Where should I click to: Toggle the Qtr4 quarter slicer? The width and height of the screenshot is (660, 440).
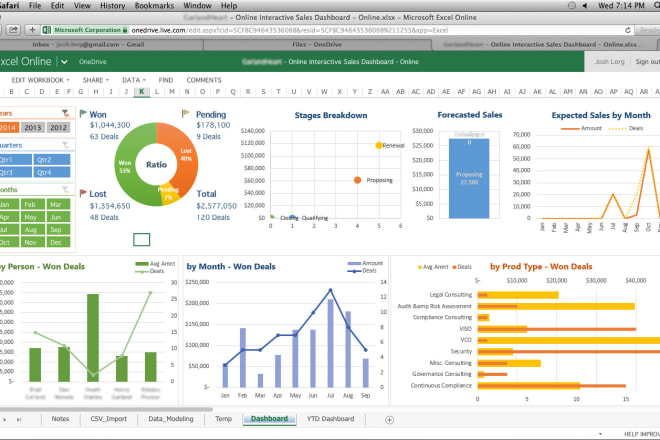pyautogui.click(x=53, y=172)
